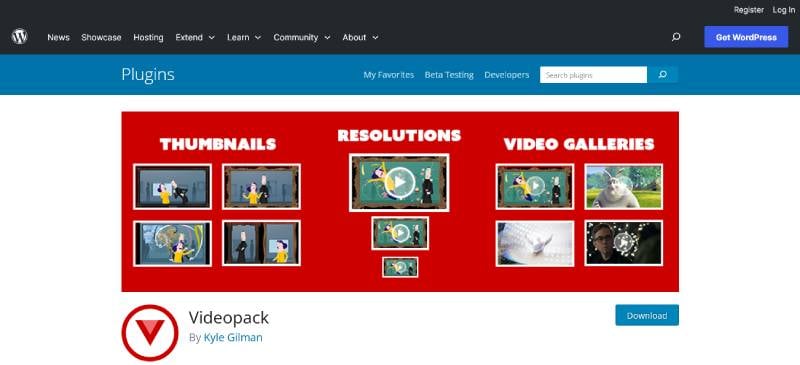
Task: Click the Videopack plugin title
Action: tap(229, 318)
